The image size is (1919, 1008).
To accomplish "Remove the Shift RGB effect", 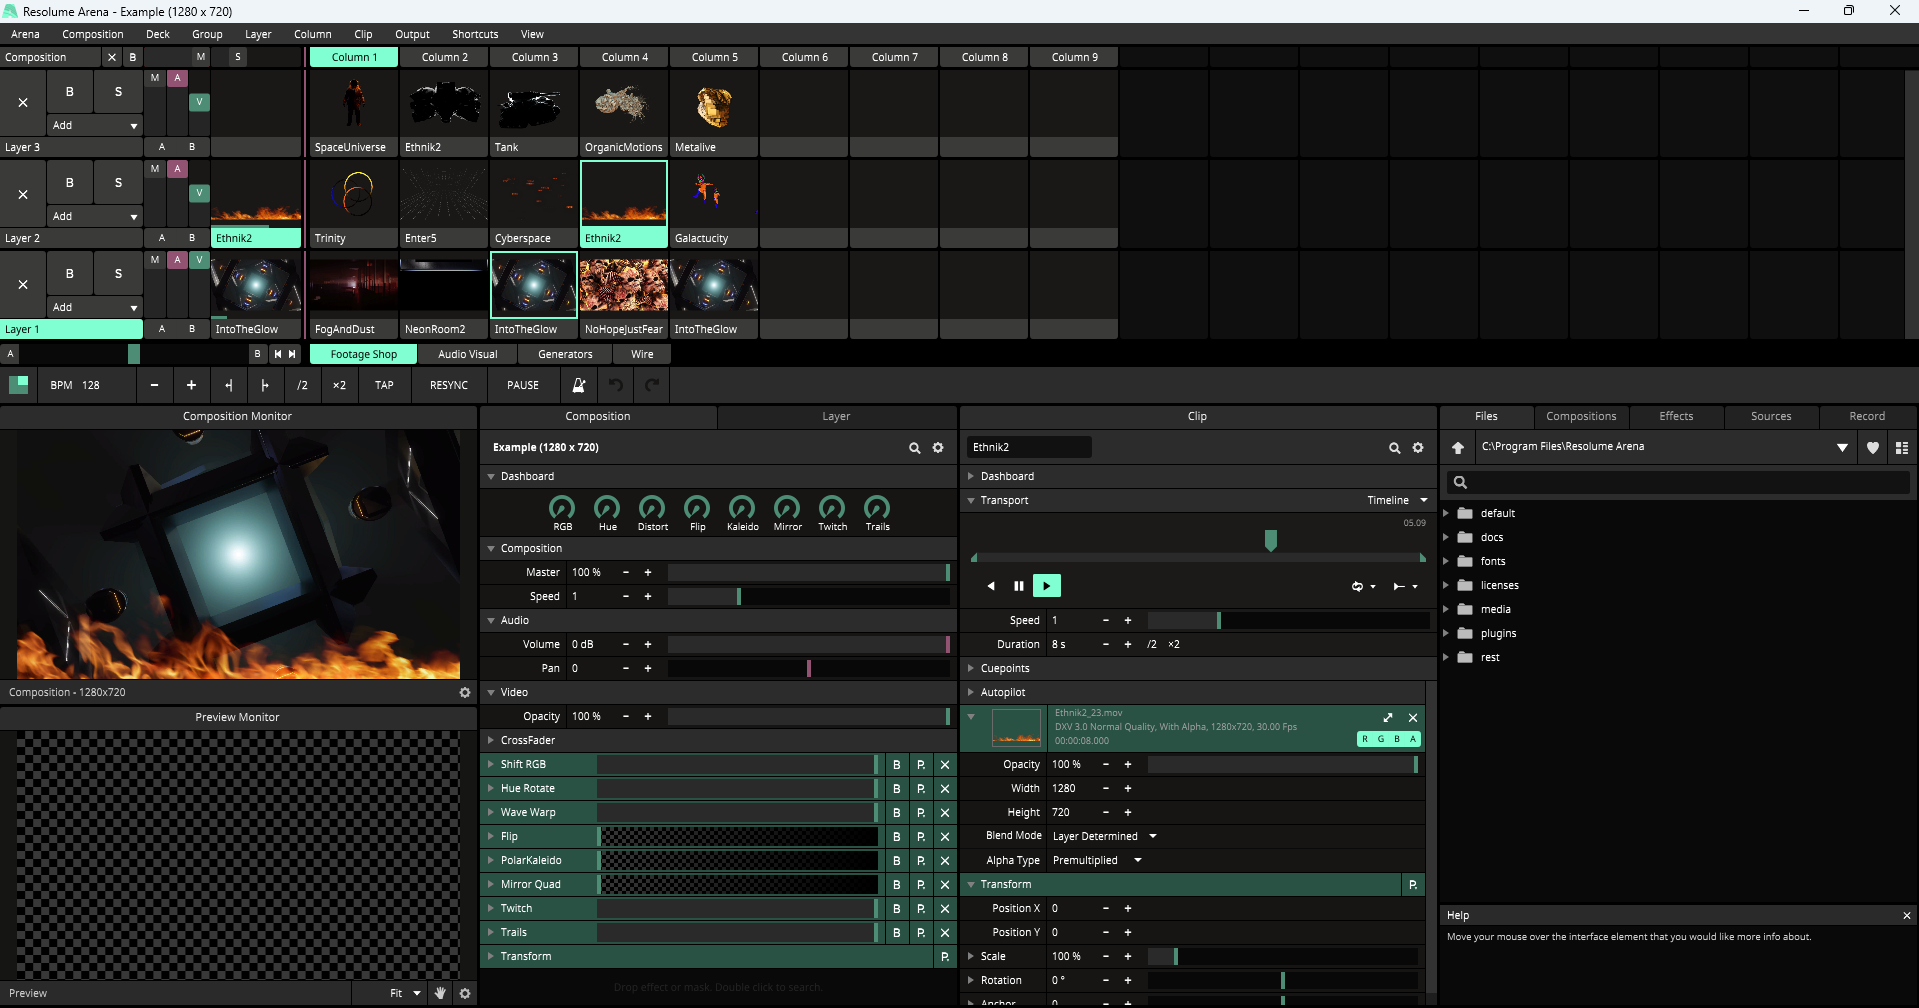I will 945,765.
